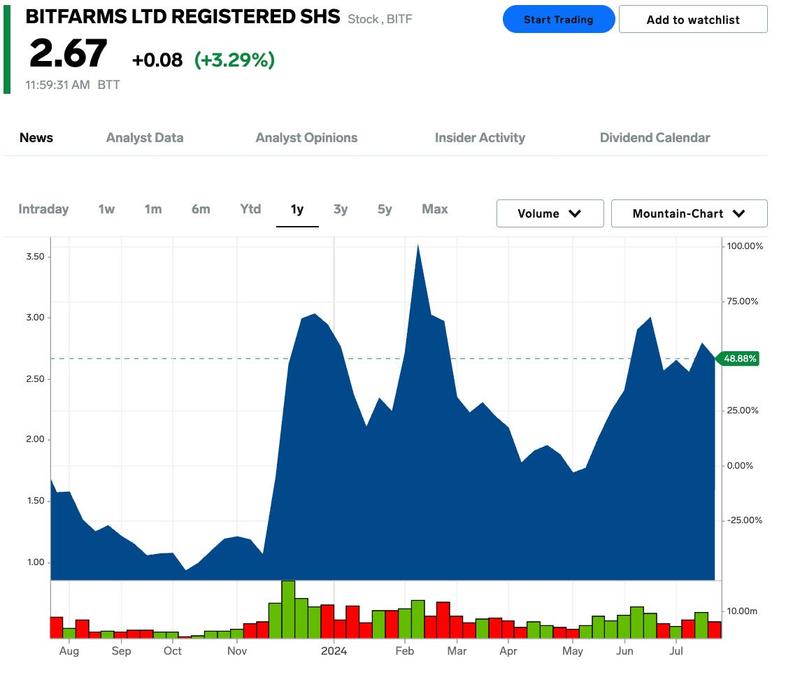Open the News tab
Viewport: 800px width, 673px height.
(36, 138)
